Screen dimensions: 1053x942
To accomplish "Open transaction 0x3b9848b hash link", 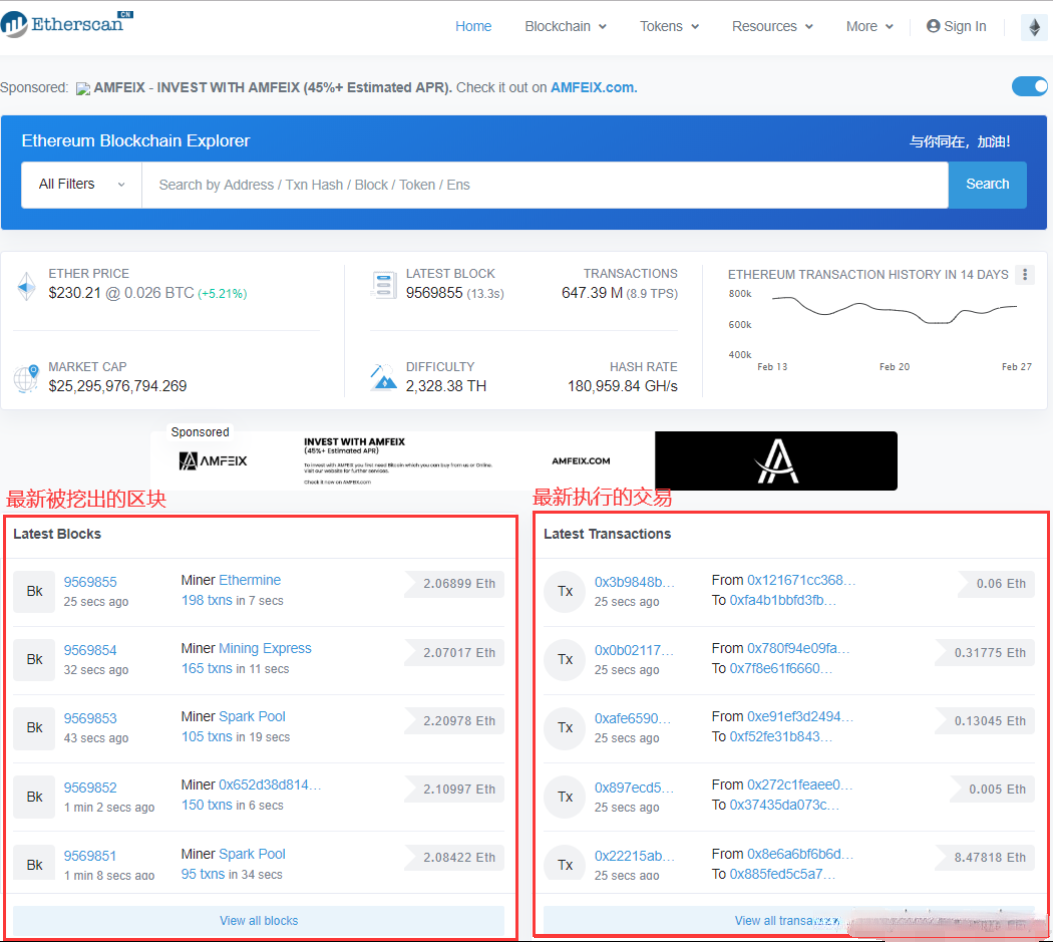I will [634, 582].
